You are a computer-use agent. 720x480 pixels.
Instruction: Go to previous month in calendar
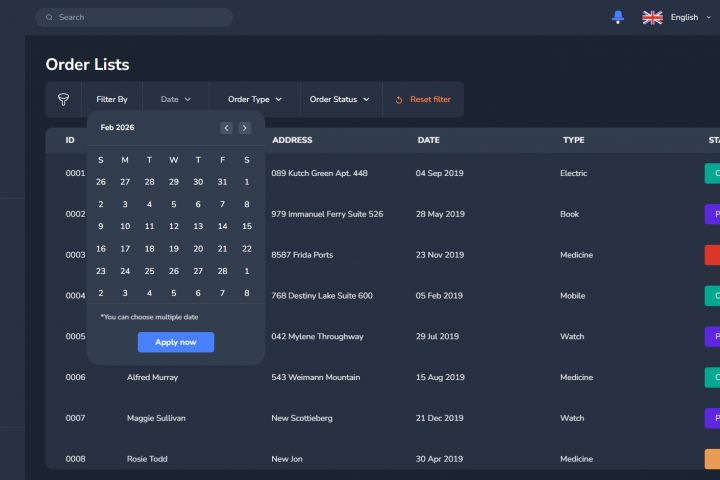(x=226, y=128)
